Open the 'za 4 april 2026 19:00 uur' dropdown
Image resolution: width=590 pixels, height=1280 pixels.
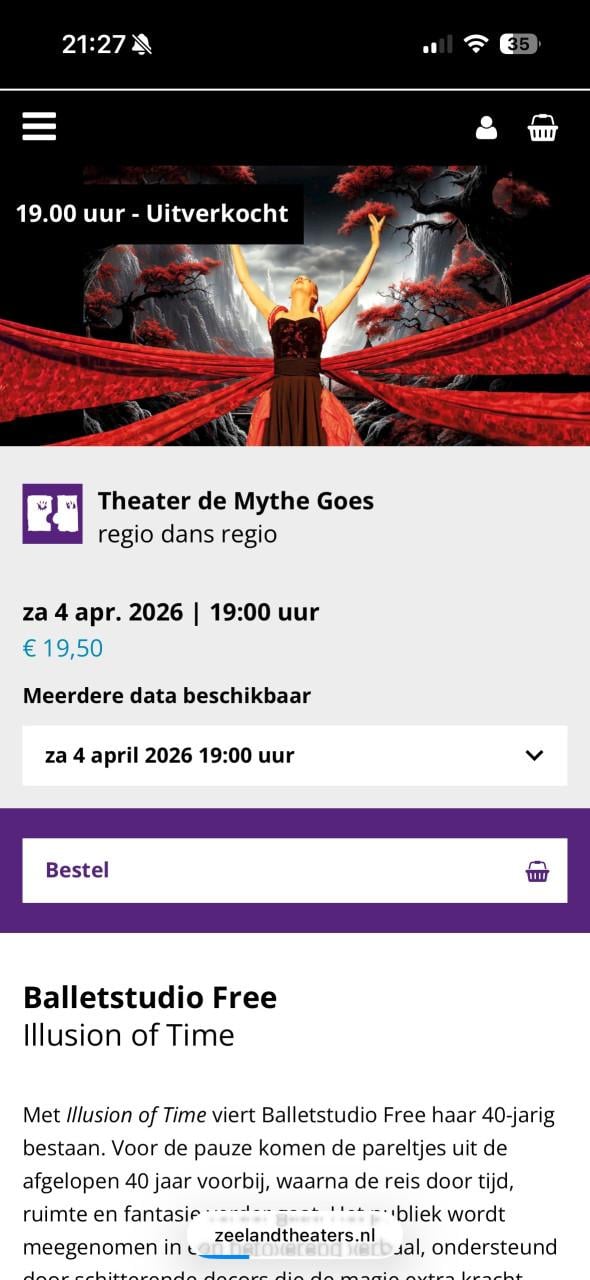295,755
